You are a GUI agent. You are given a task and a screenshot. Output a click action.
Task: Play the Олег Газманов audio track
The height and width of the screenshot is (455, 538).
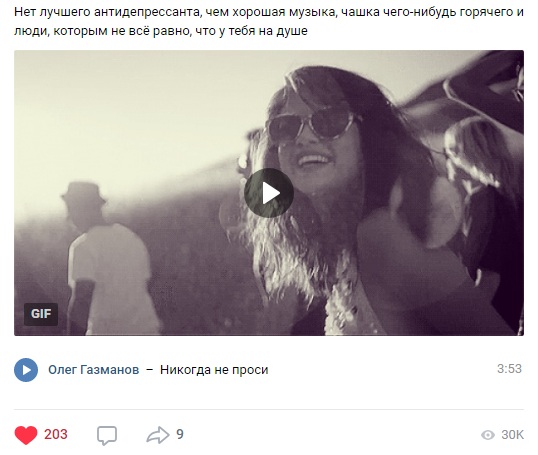(x=26, y=370)
